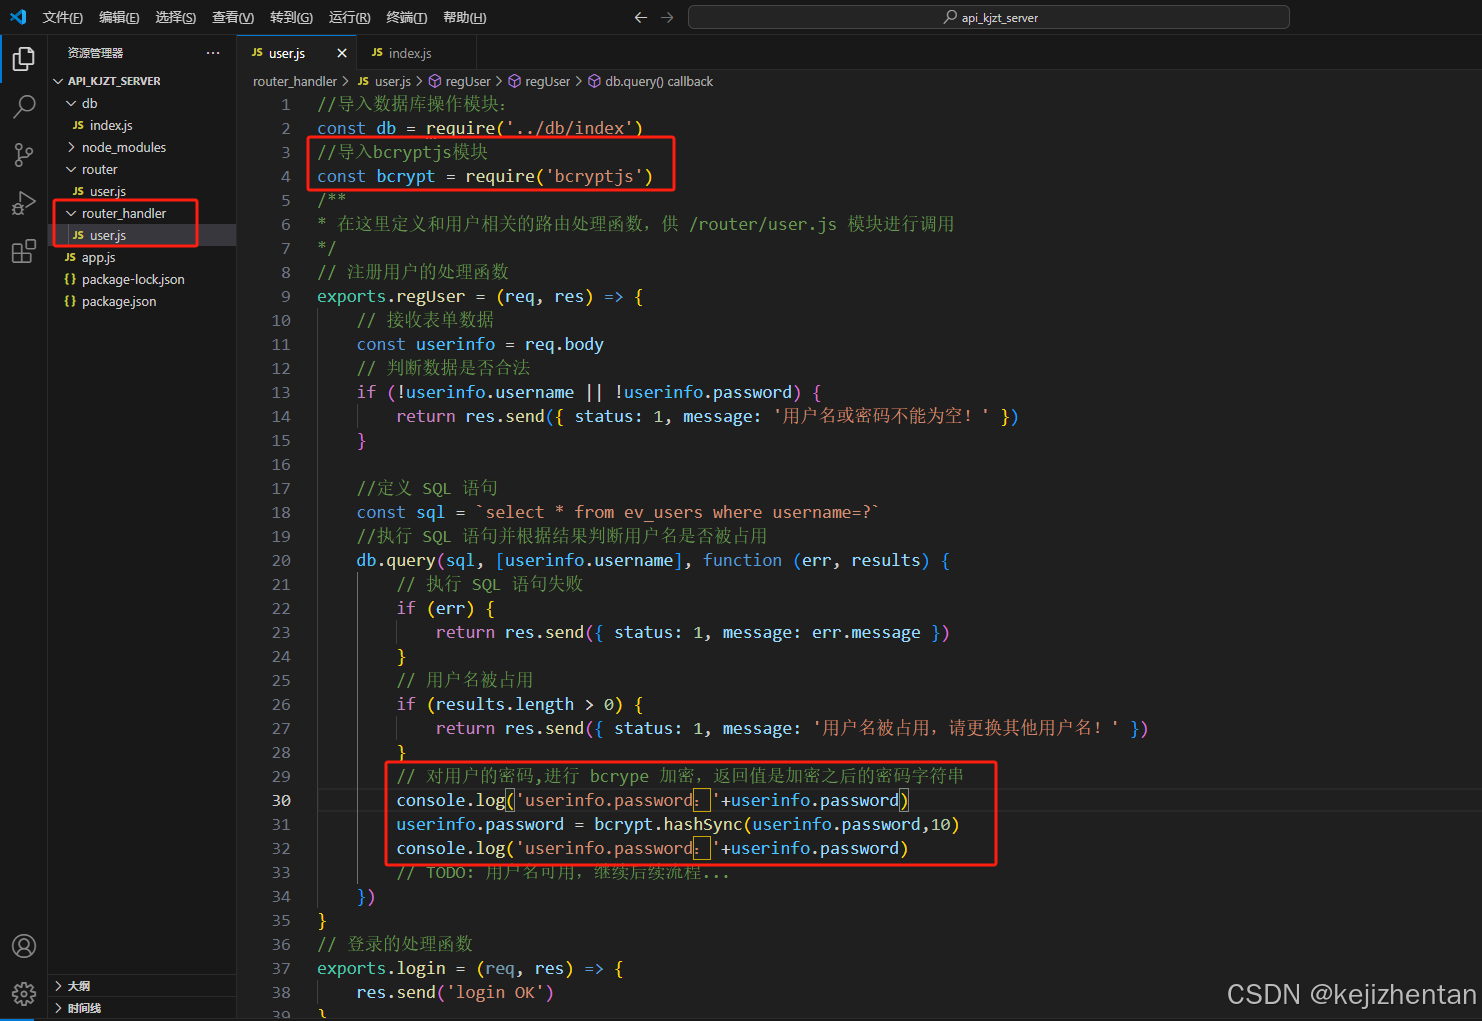Click 'err.message' on line 23

(866, 632)
